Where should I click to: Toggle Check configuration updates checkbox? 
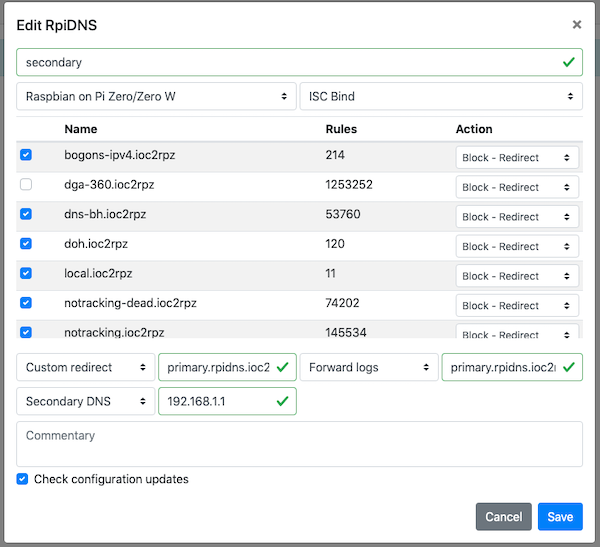click(22, 479)
